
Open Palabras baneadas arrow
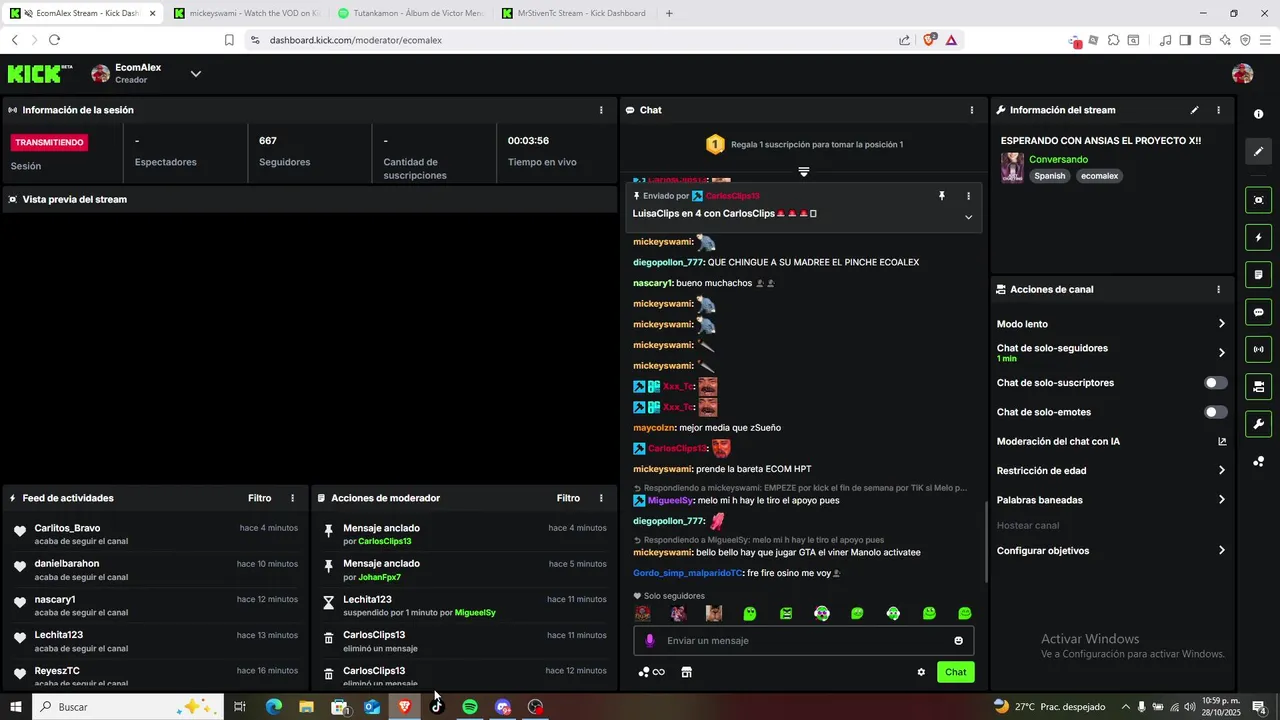(x=1221, y=500)
